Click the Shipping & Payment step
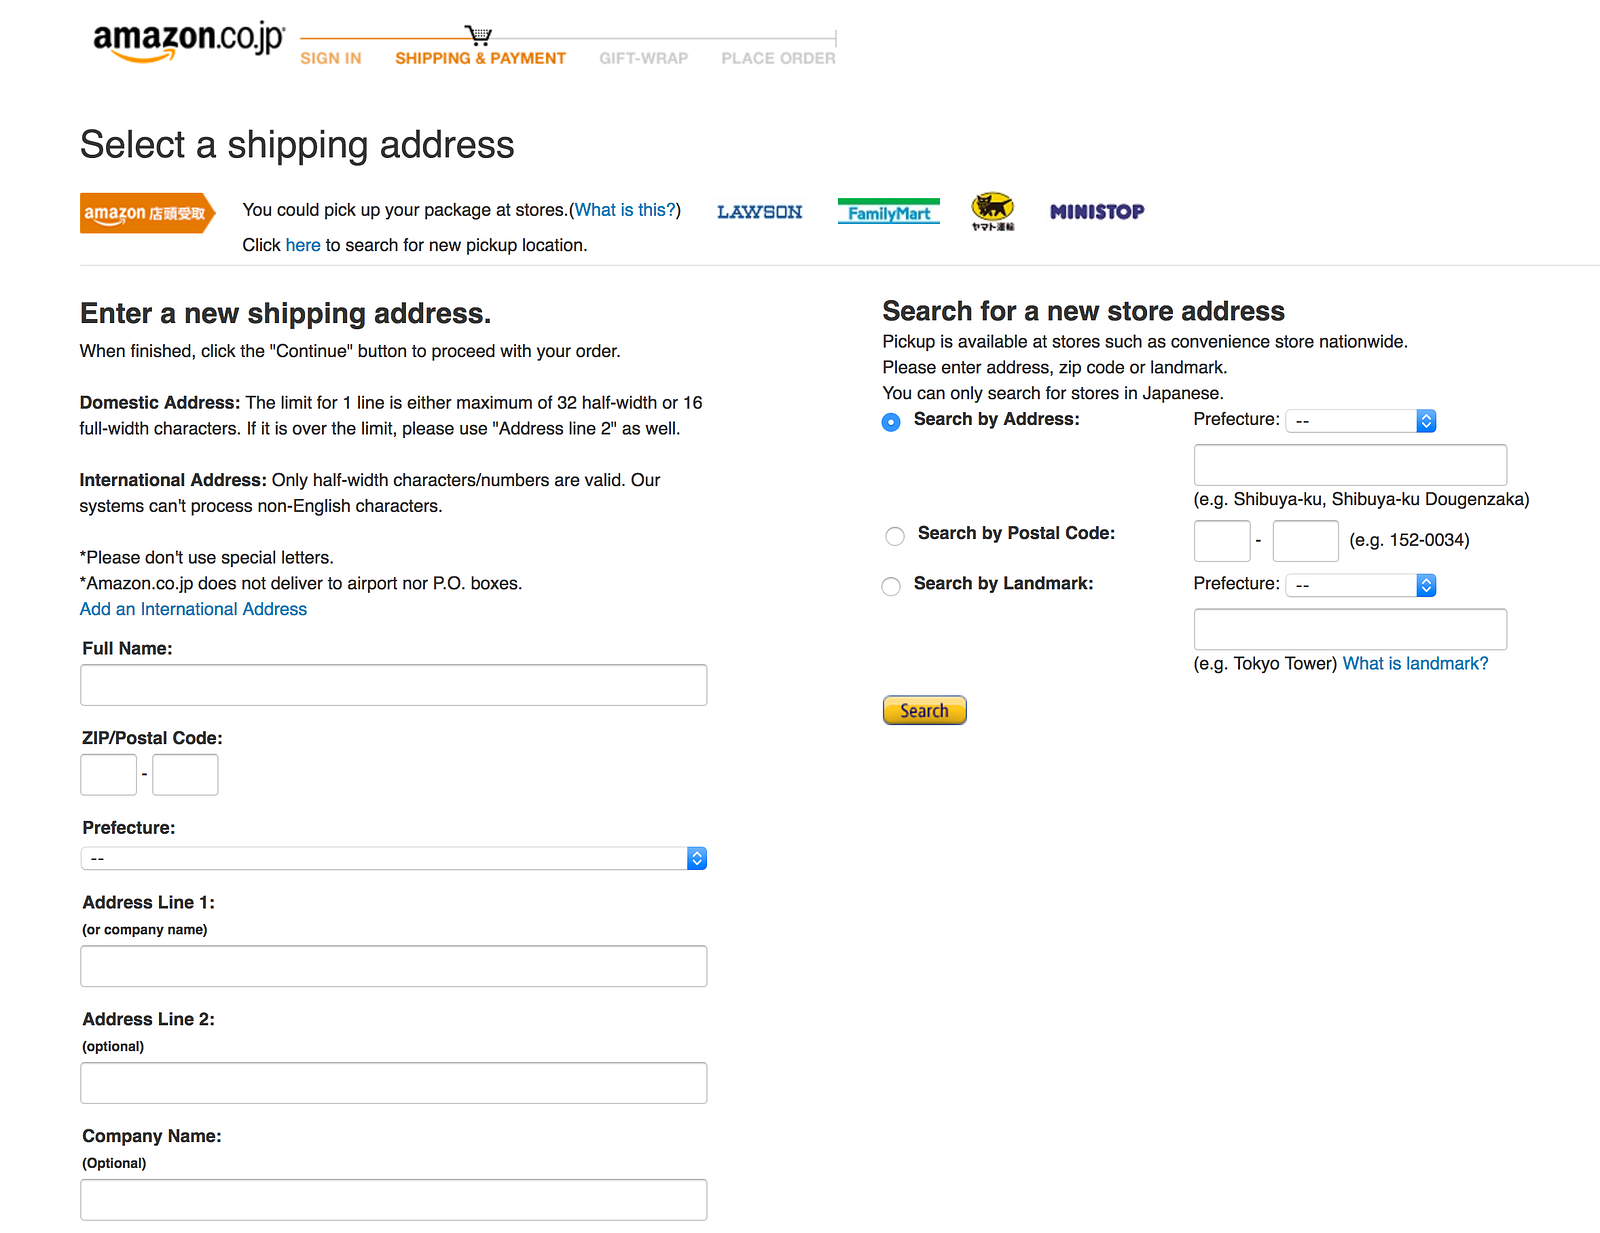The width and height of the screenshot is (1600, 1233). click(480, 58)
